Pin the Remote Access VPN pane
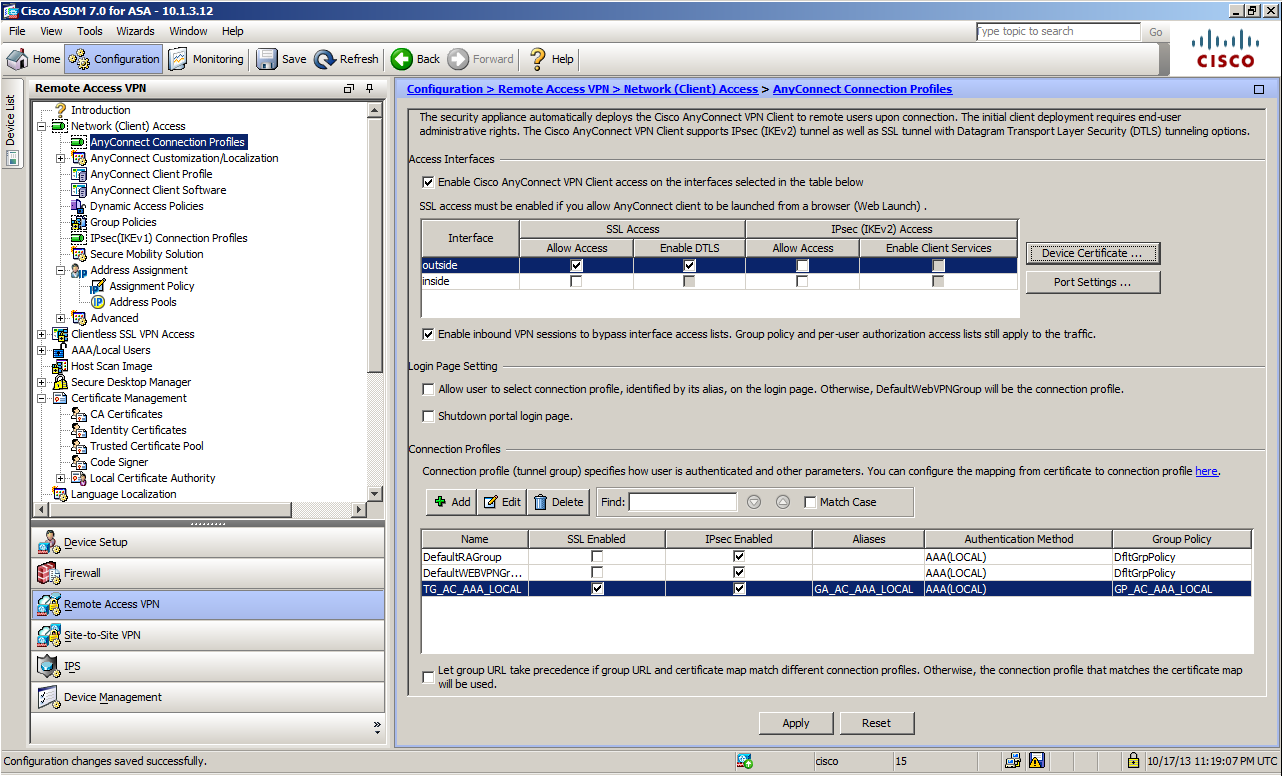The height and width of the screenshot is (776, 1282). [369, 89]
